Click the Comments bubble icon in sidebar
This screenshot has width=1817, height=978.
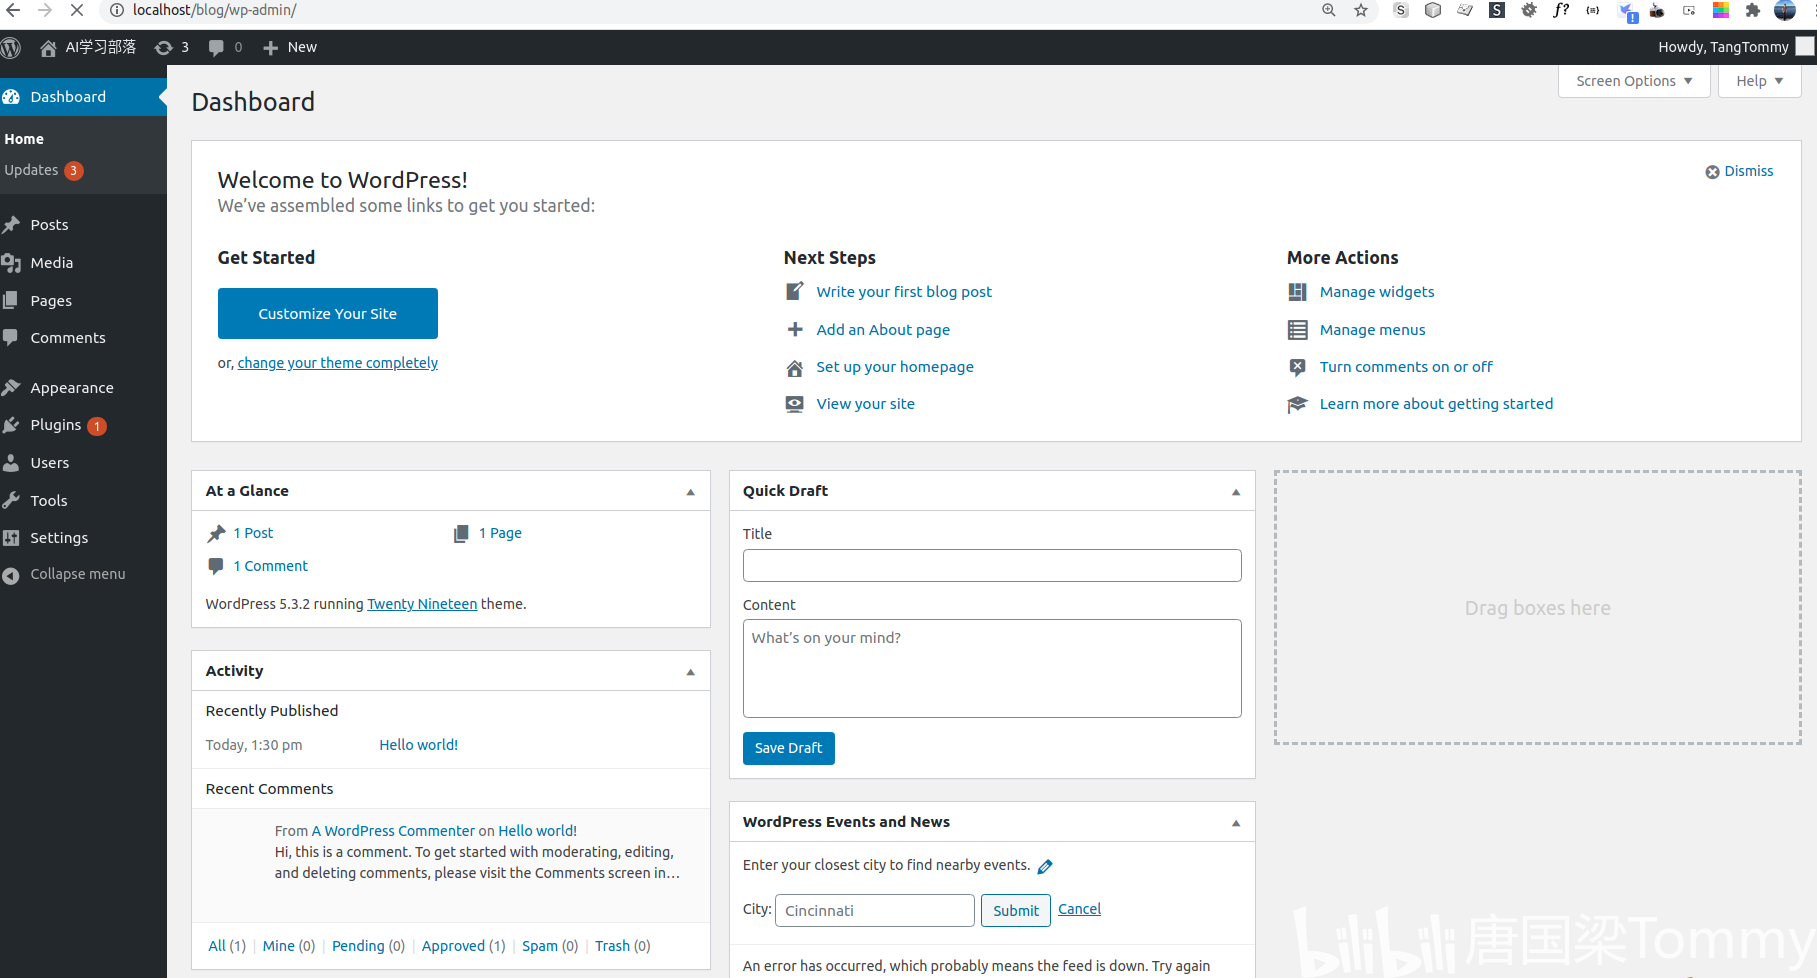(x=11, y=338)
